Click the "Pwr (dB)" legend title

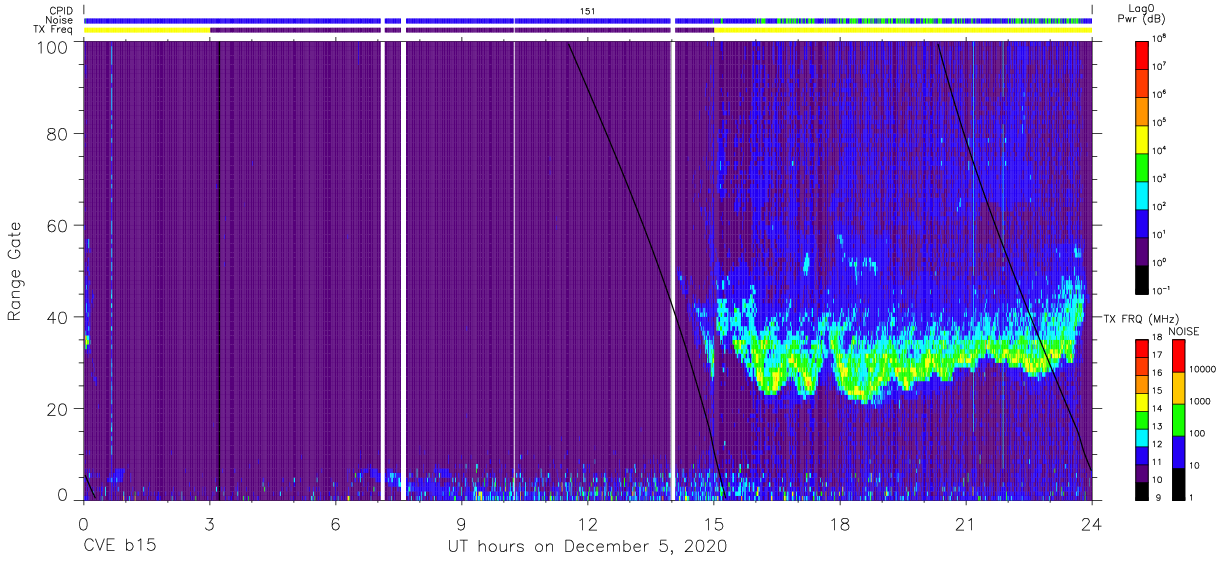(x=1142, y=21)
